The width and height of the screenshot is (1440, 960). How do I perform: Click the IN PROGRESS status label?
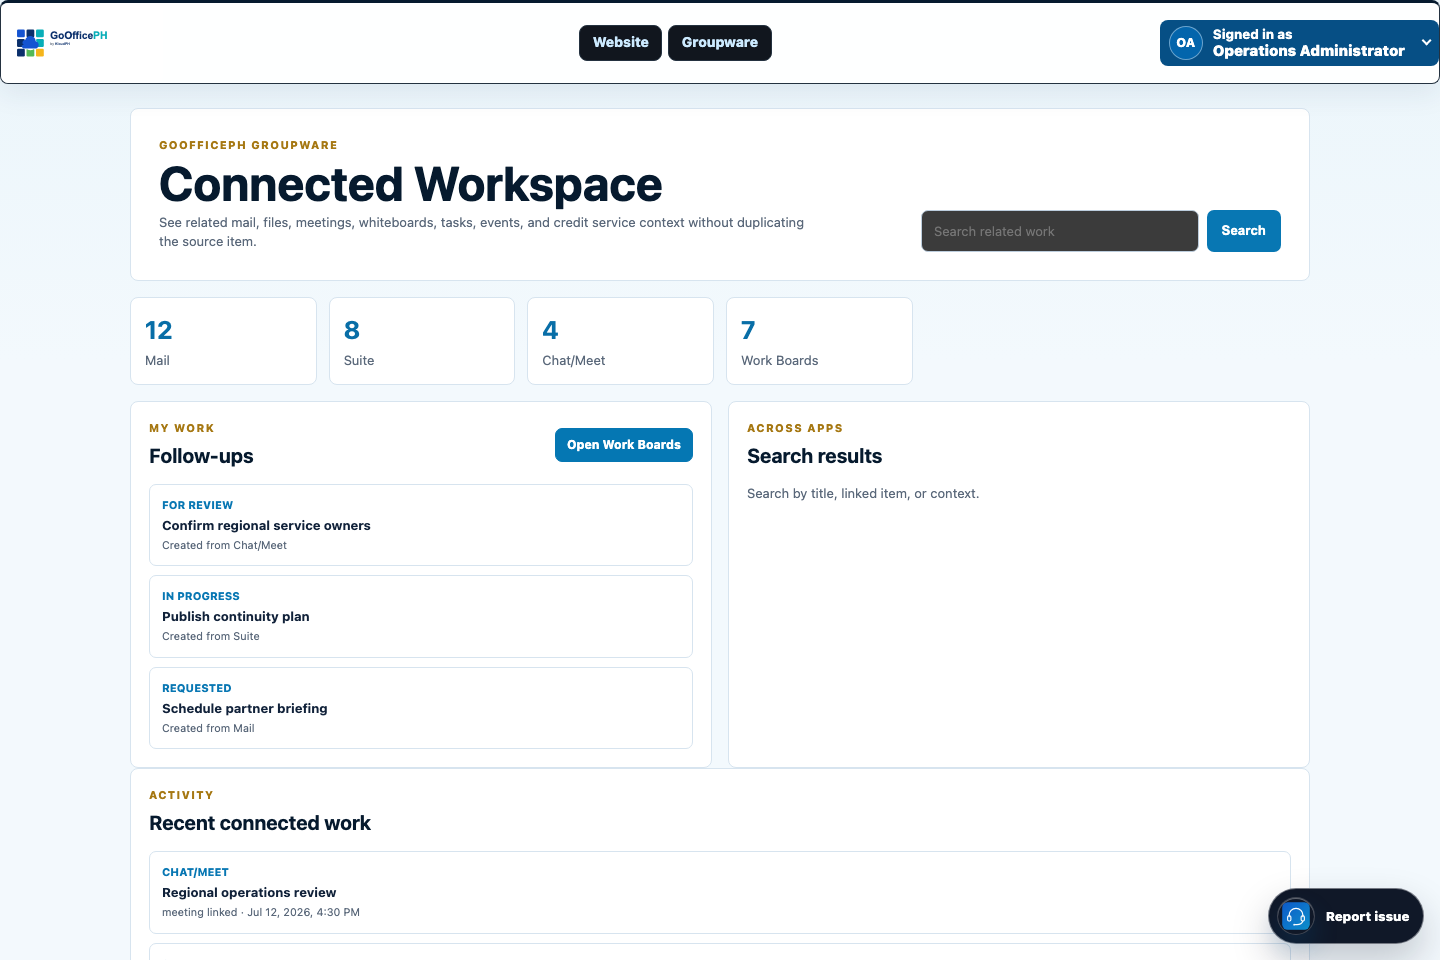click(x=201, y=596)
